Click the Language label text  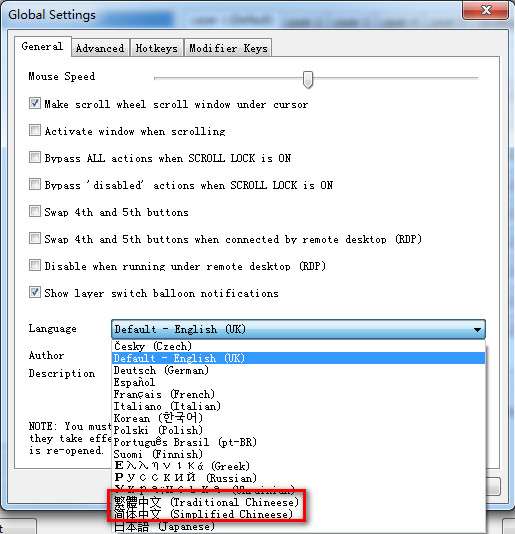[x=52, y=329]
